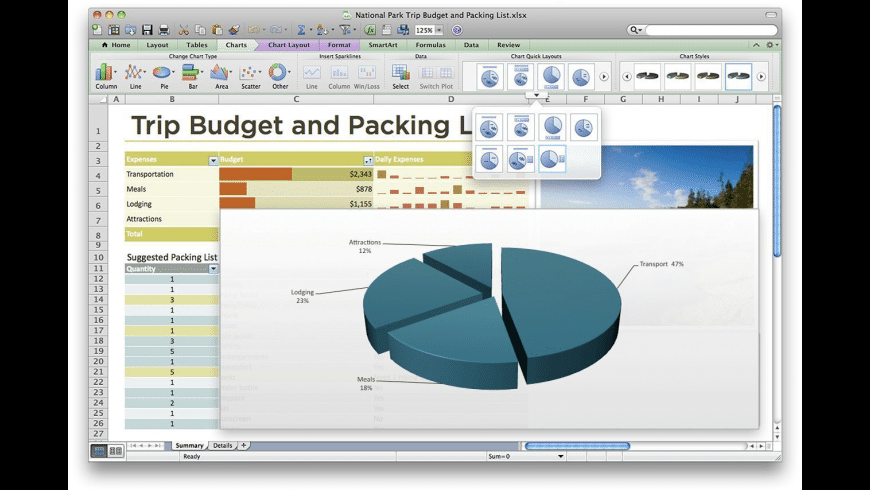870x490 pixels.
Task: Add a new sheet with plus tab
Action: point(243,446)
